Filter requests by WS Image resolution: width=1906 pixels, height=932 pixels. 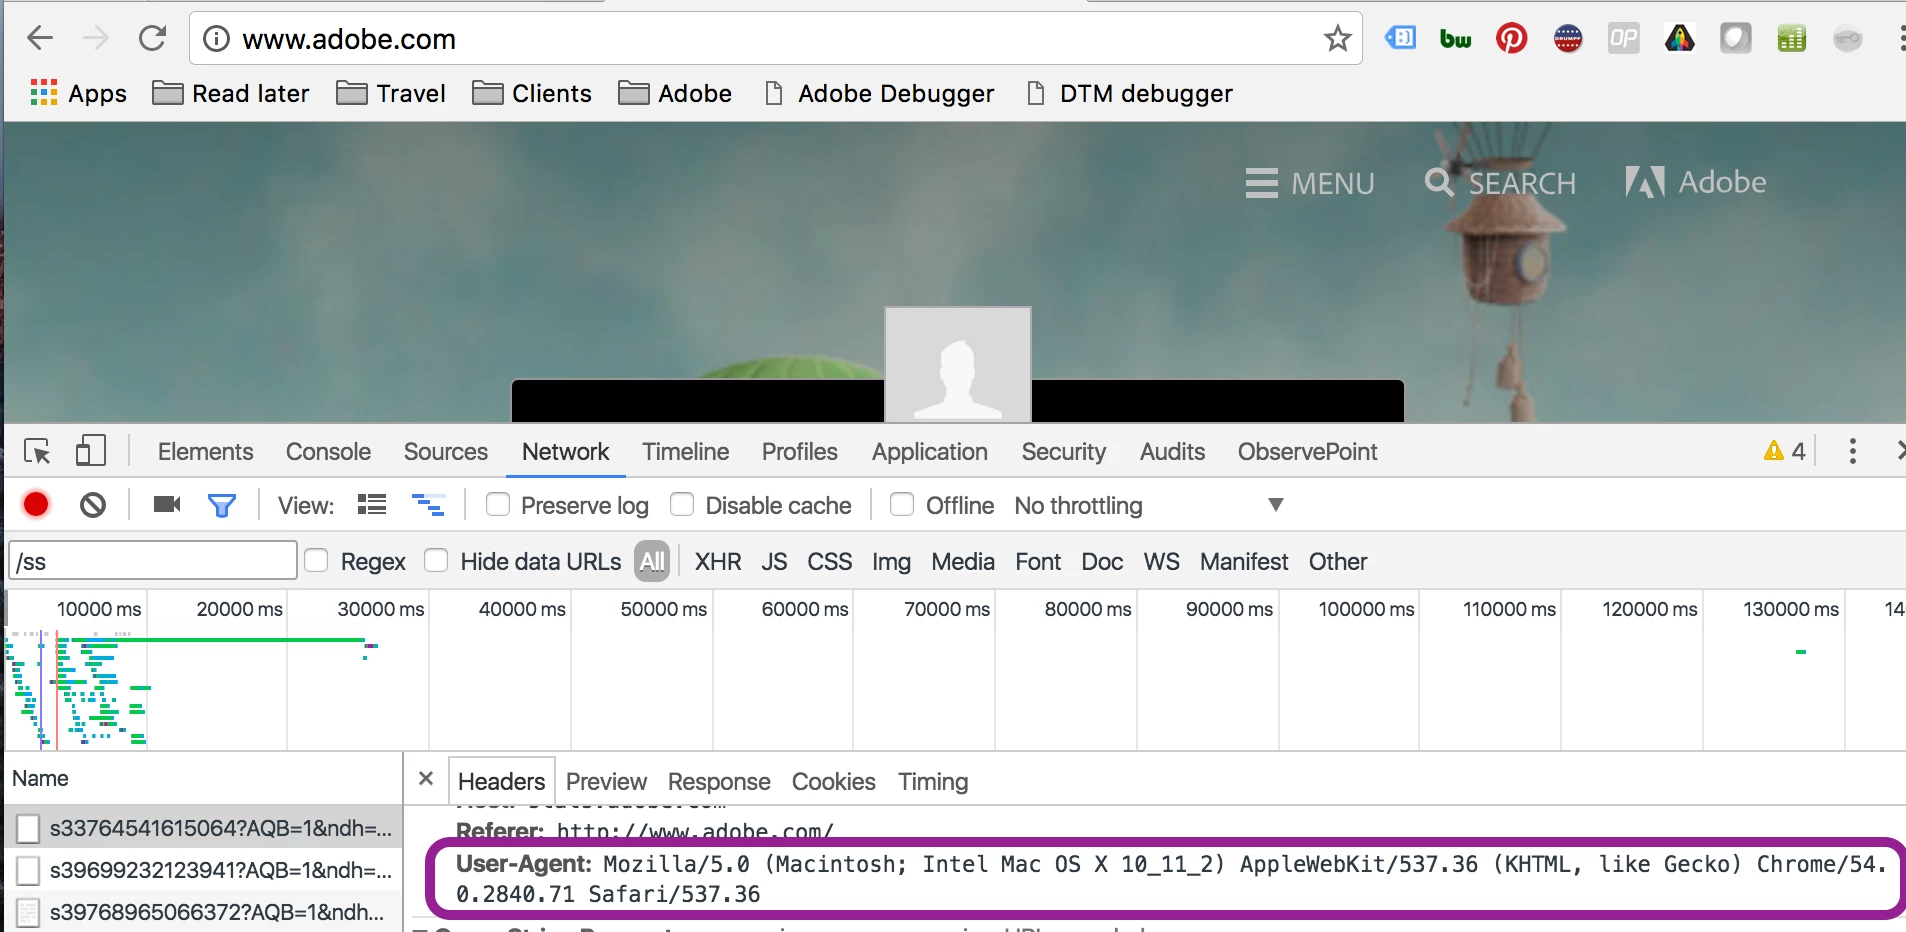click(1161, 562)
